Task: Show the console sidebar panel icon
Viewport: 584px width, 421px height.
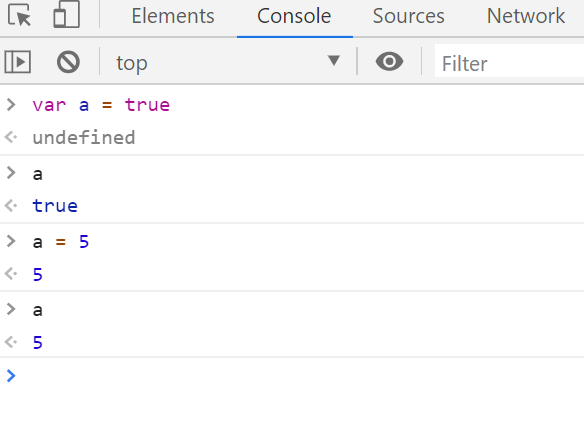Action: click(x=18, y=62)
